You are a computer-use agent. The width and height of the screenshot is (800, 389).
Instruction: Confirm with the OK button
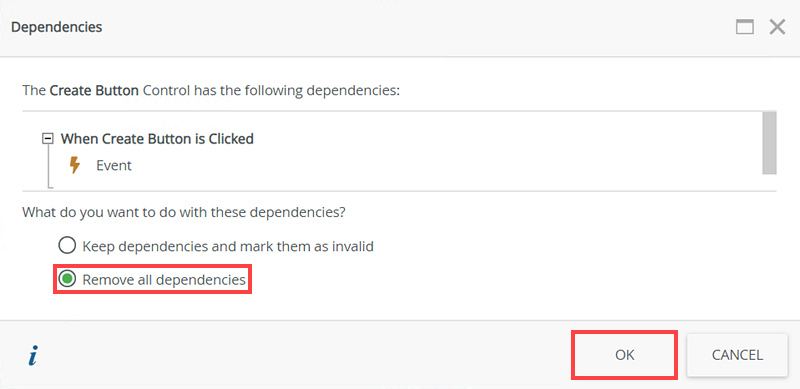point(624,355)
